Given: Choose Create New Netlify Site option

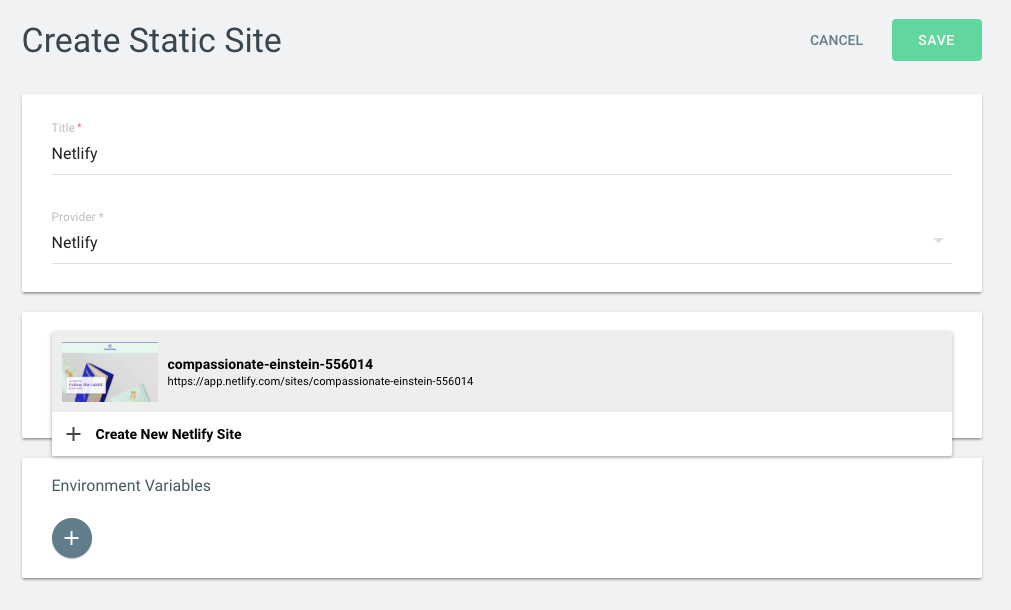Looking at the screenshot, I should [x=501, y=434].
